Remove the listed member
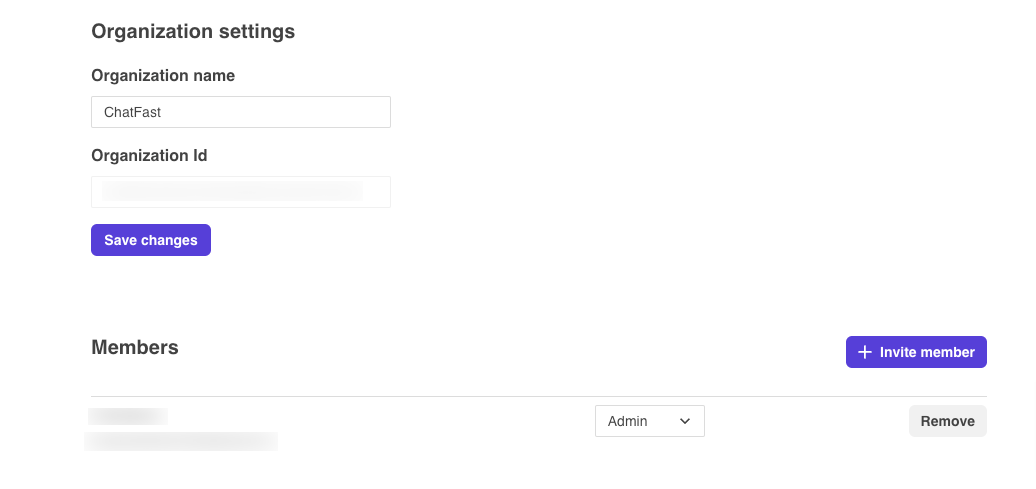The height and width of the screenshot is (489, 1036). tap(947, 421)
